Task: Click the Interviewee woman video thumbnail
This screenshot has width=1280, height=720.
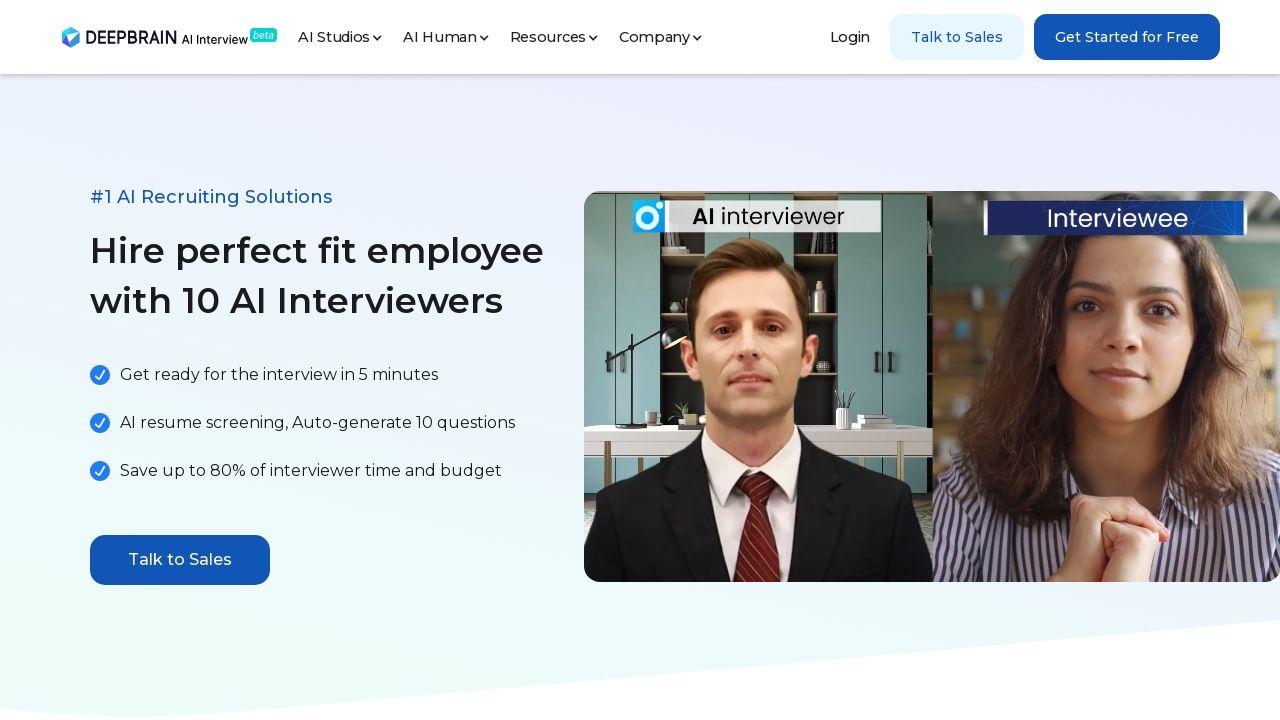Action: coord(1106,387)
